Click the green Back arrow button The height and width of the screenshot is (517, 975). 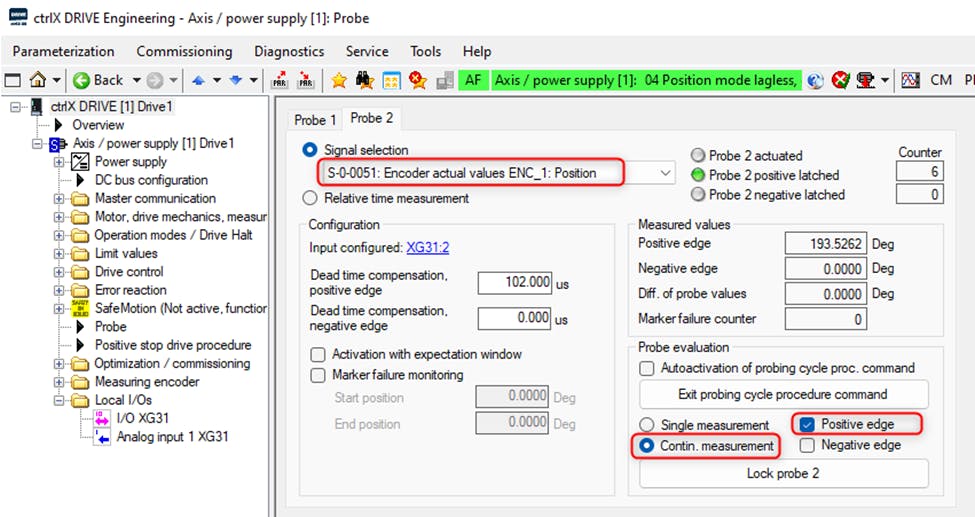click(82, 80)
